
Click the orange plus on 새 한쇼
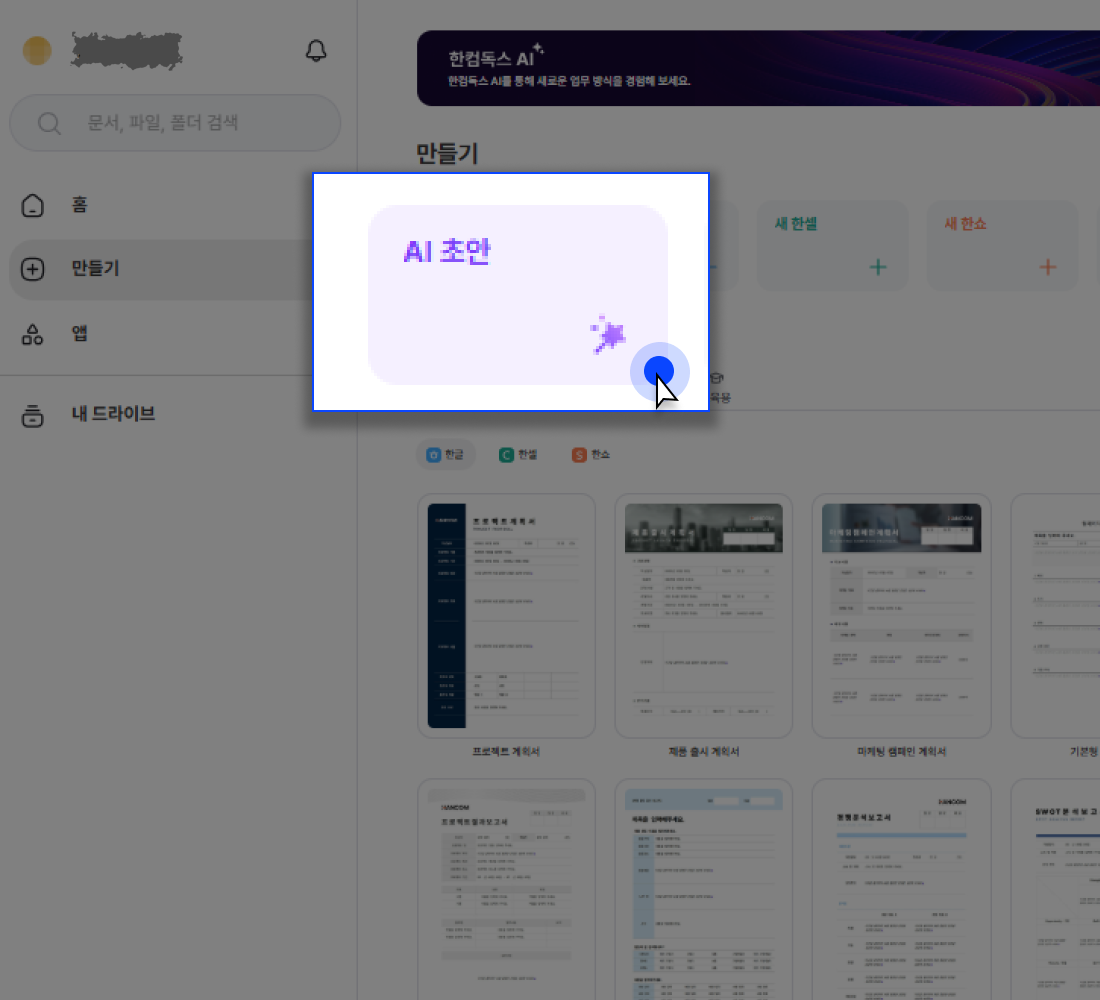(1048, 267)
